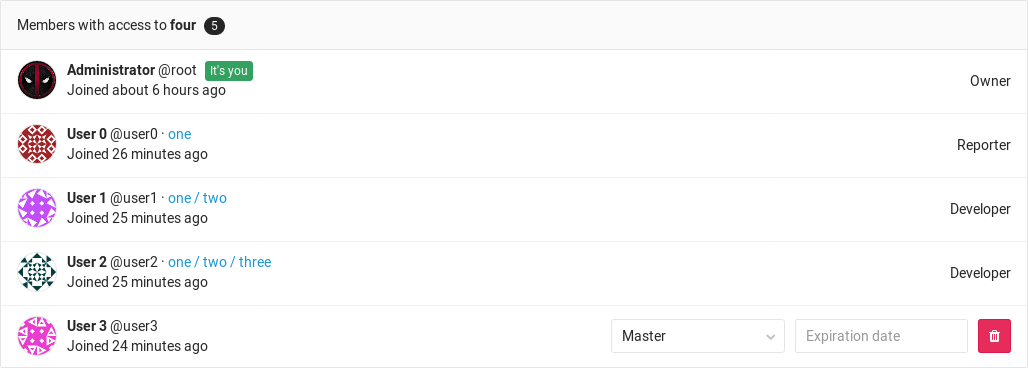Click the User 1 name link

point(87,198)
